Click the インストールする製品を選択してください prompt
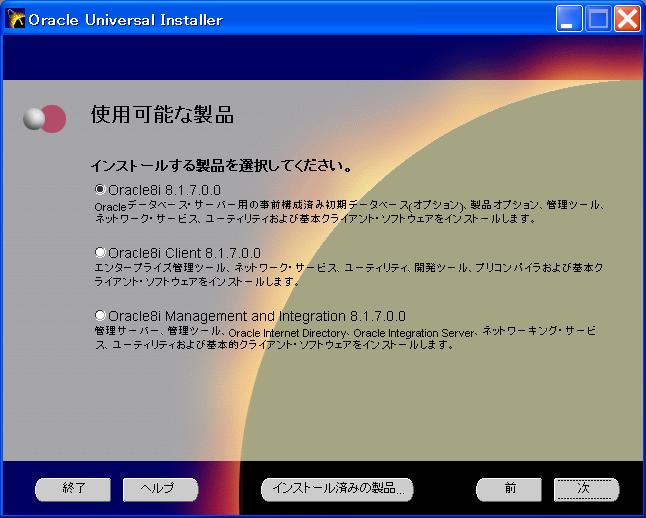This screenshot has height=518, width=646. click(x=221, y=166)
